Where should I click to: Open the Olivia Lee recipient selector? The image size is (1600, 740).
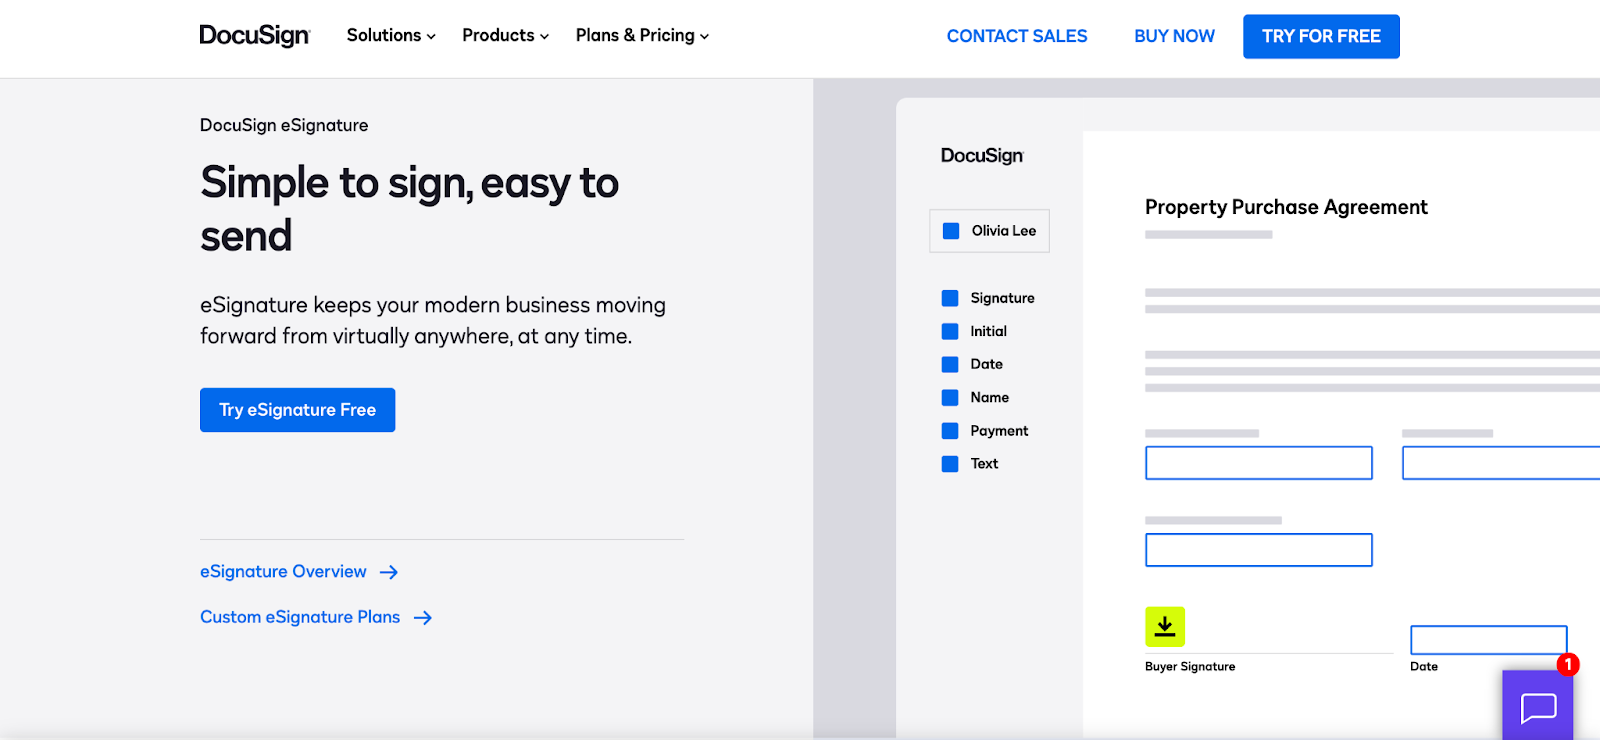[x=989, y=231]
